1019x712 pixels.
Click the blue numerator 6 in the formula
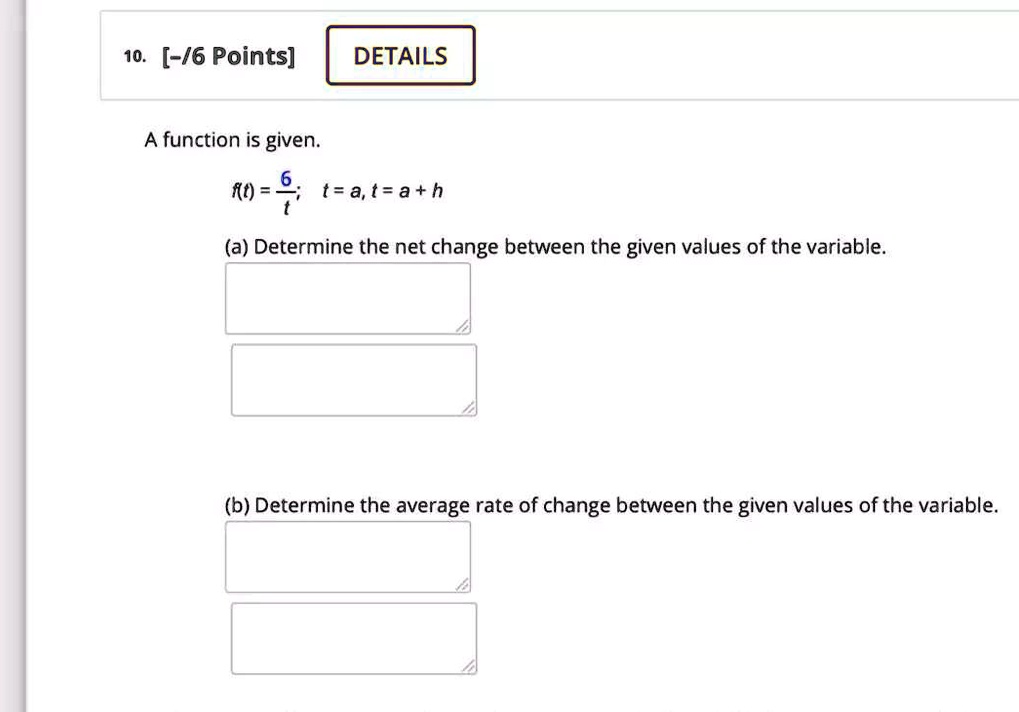(285, 178)
